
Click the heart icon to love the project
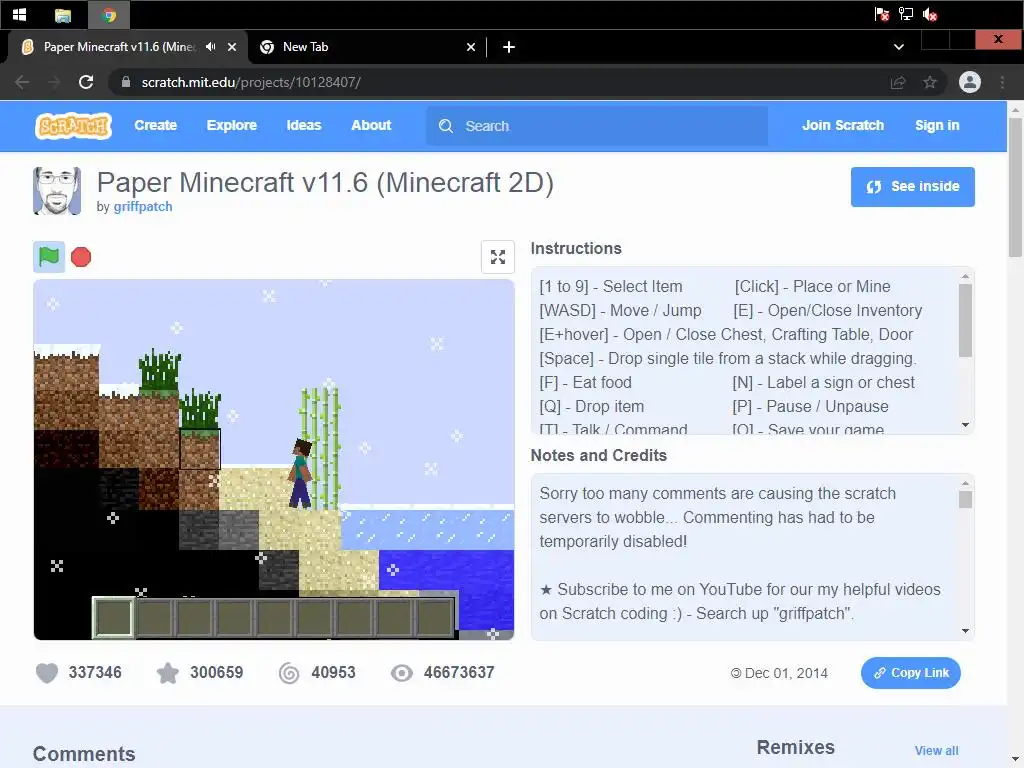click(47, 673)
